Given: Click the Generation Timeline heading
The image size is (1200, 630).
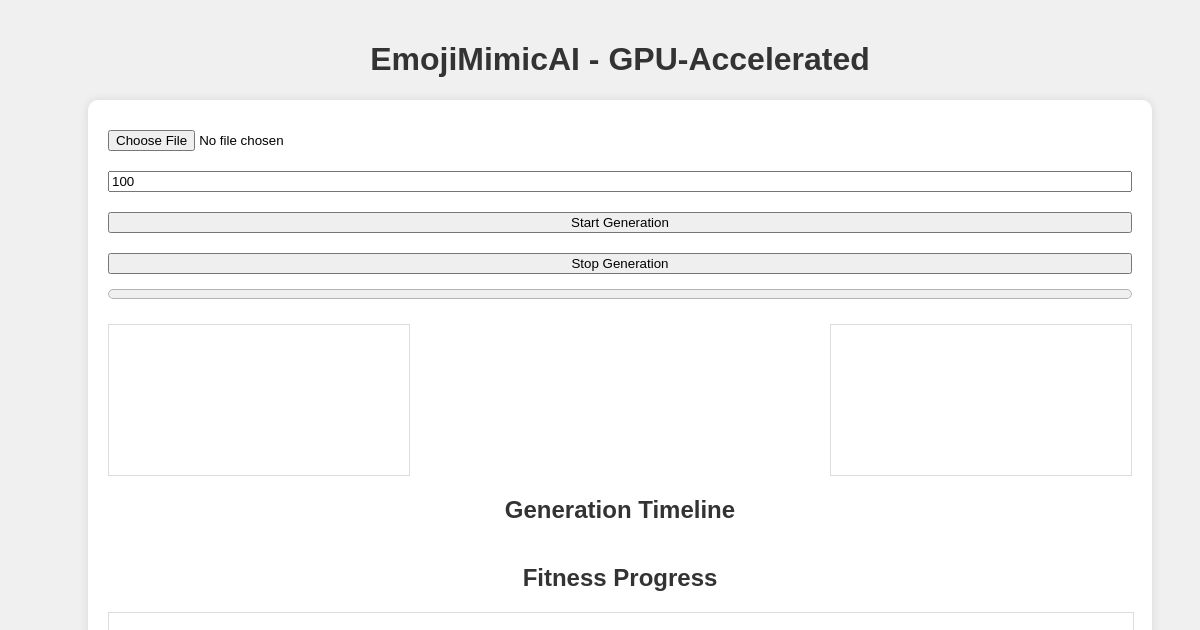Looking at the screenshot, I should pyautogui.click(x=620, y=510).
